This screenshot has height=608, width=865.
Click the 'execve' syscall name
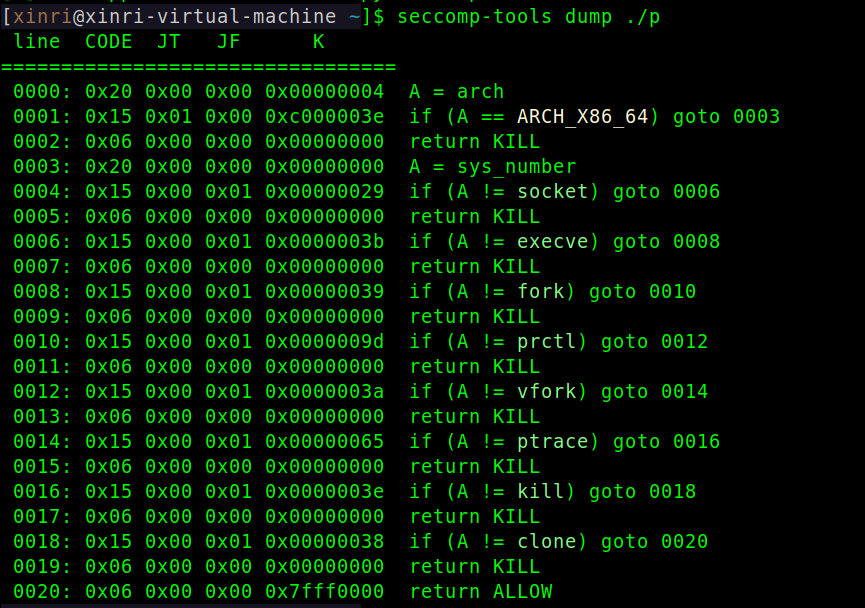pos(553,242)
